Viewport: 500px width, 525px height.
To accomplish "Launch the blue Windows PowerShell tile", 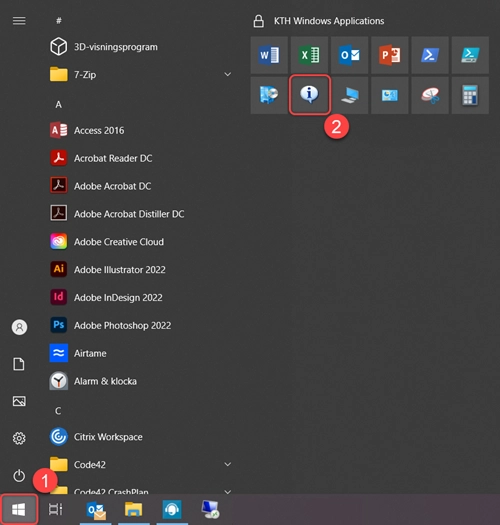I will [x=430, y=55].
